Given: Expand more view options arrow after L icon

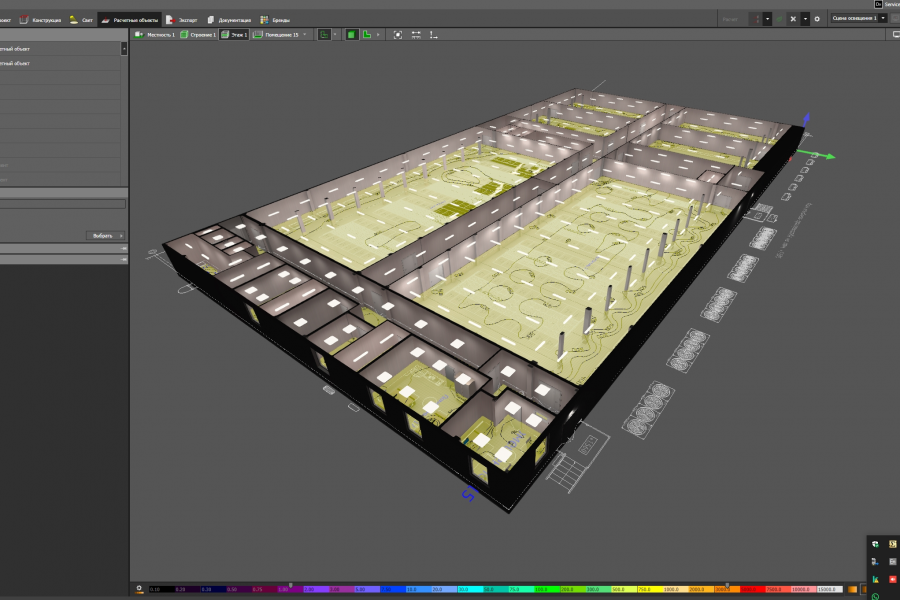Looking at the screenshot, I should click(x=378, y=35).
